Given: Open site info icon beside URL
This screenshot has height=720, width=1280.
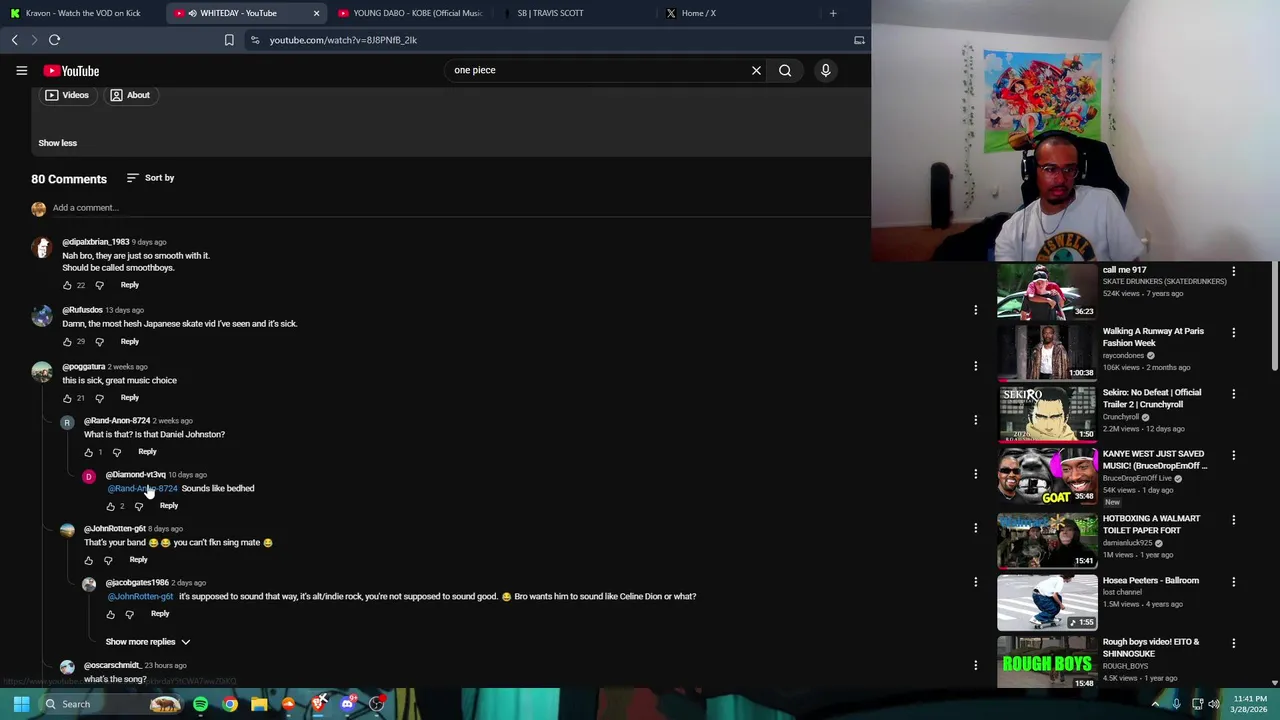Looking at the screenshot, I should point(255,40).
